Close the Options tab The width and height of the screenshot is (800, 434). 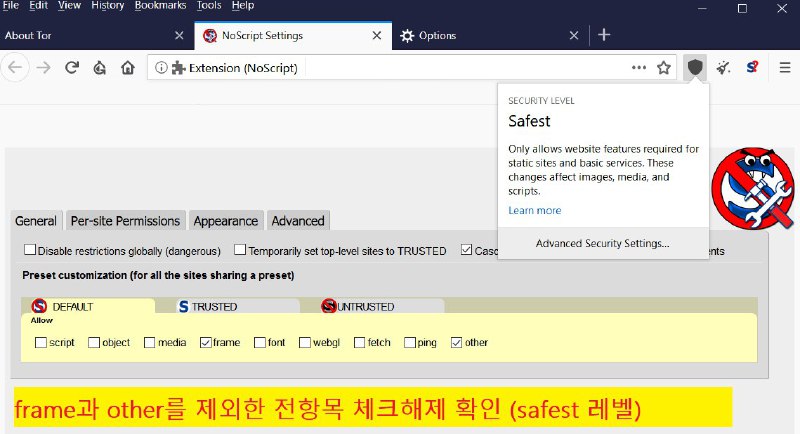[x=574, y=35]
